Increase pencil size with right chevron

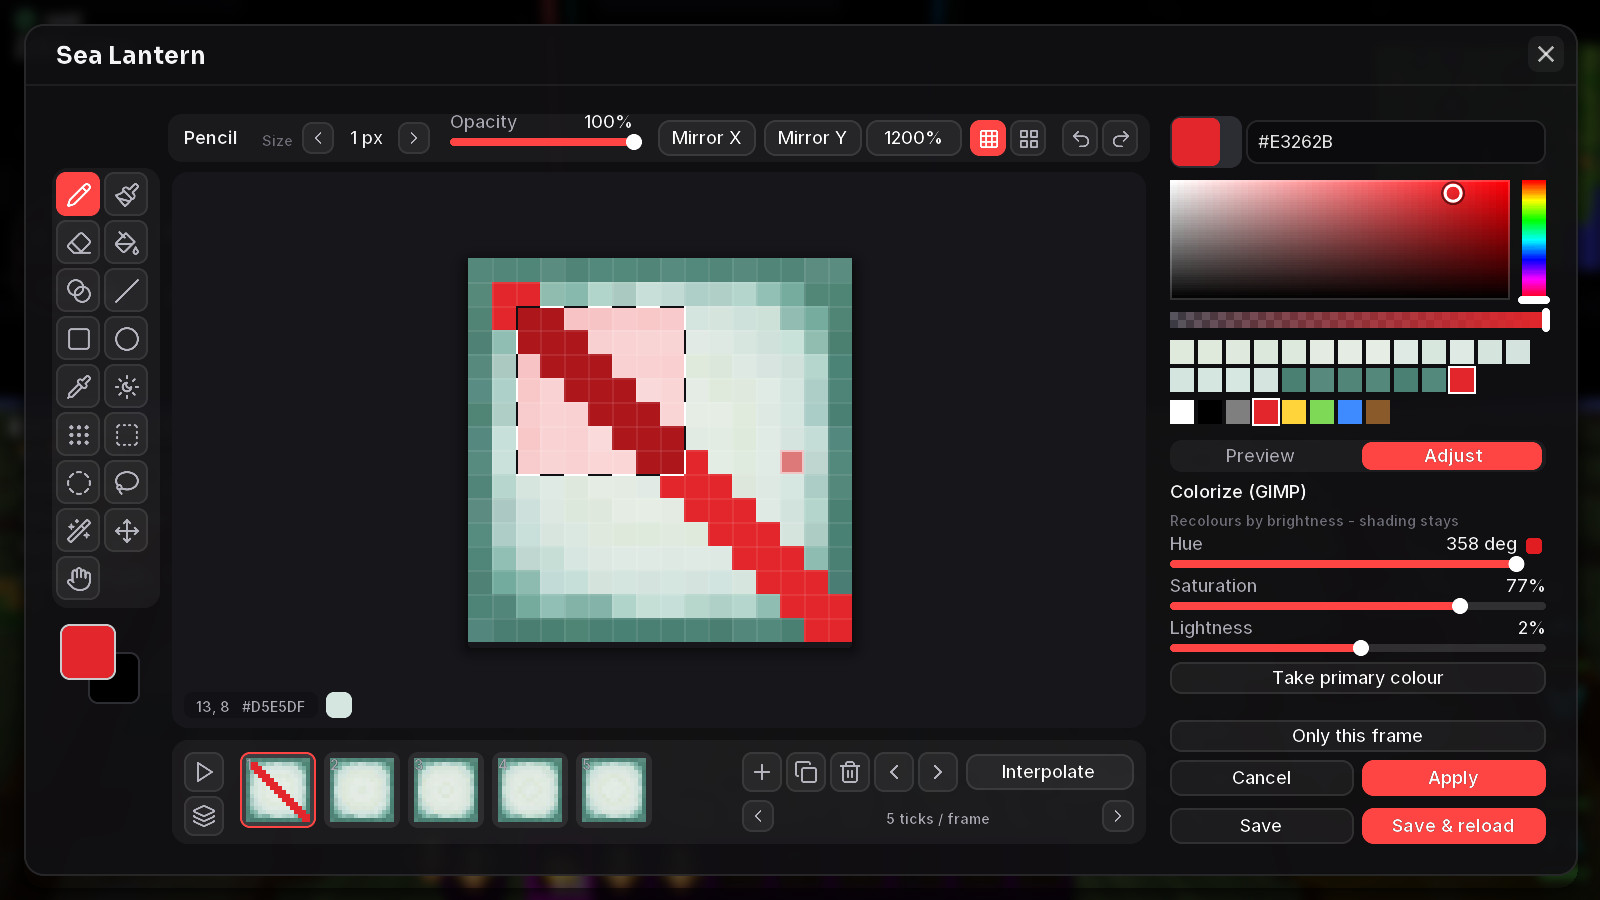point(414,138)
